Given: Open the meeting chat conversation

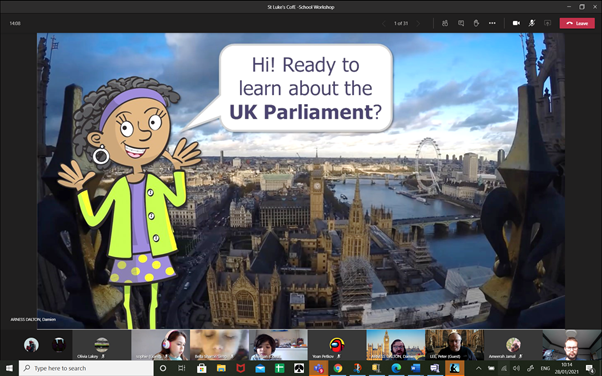Looking at the screenshot, I should (x=461, y=23).
